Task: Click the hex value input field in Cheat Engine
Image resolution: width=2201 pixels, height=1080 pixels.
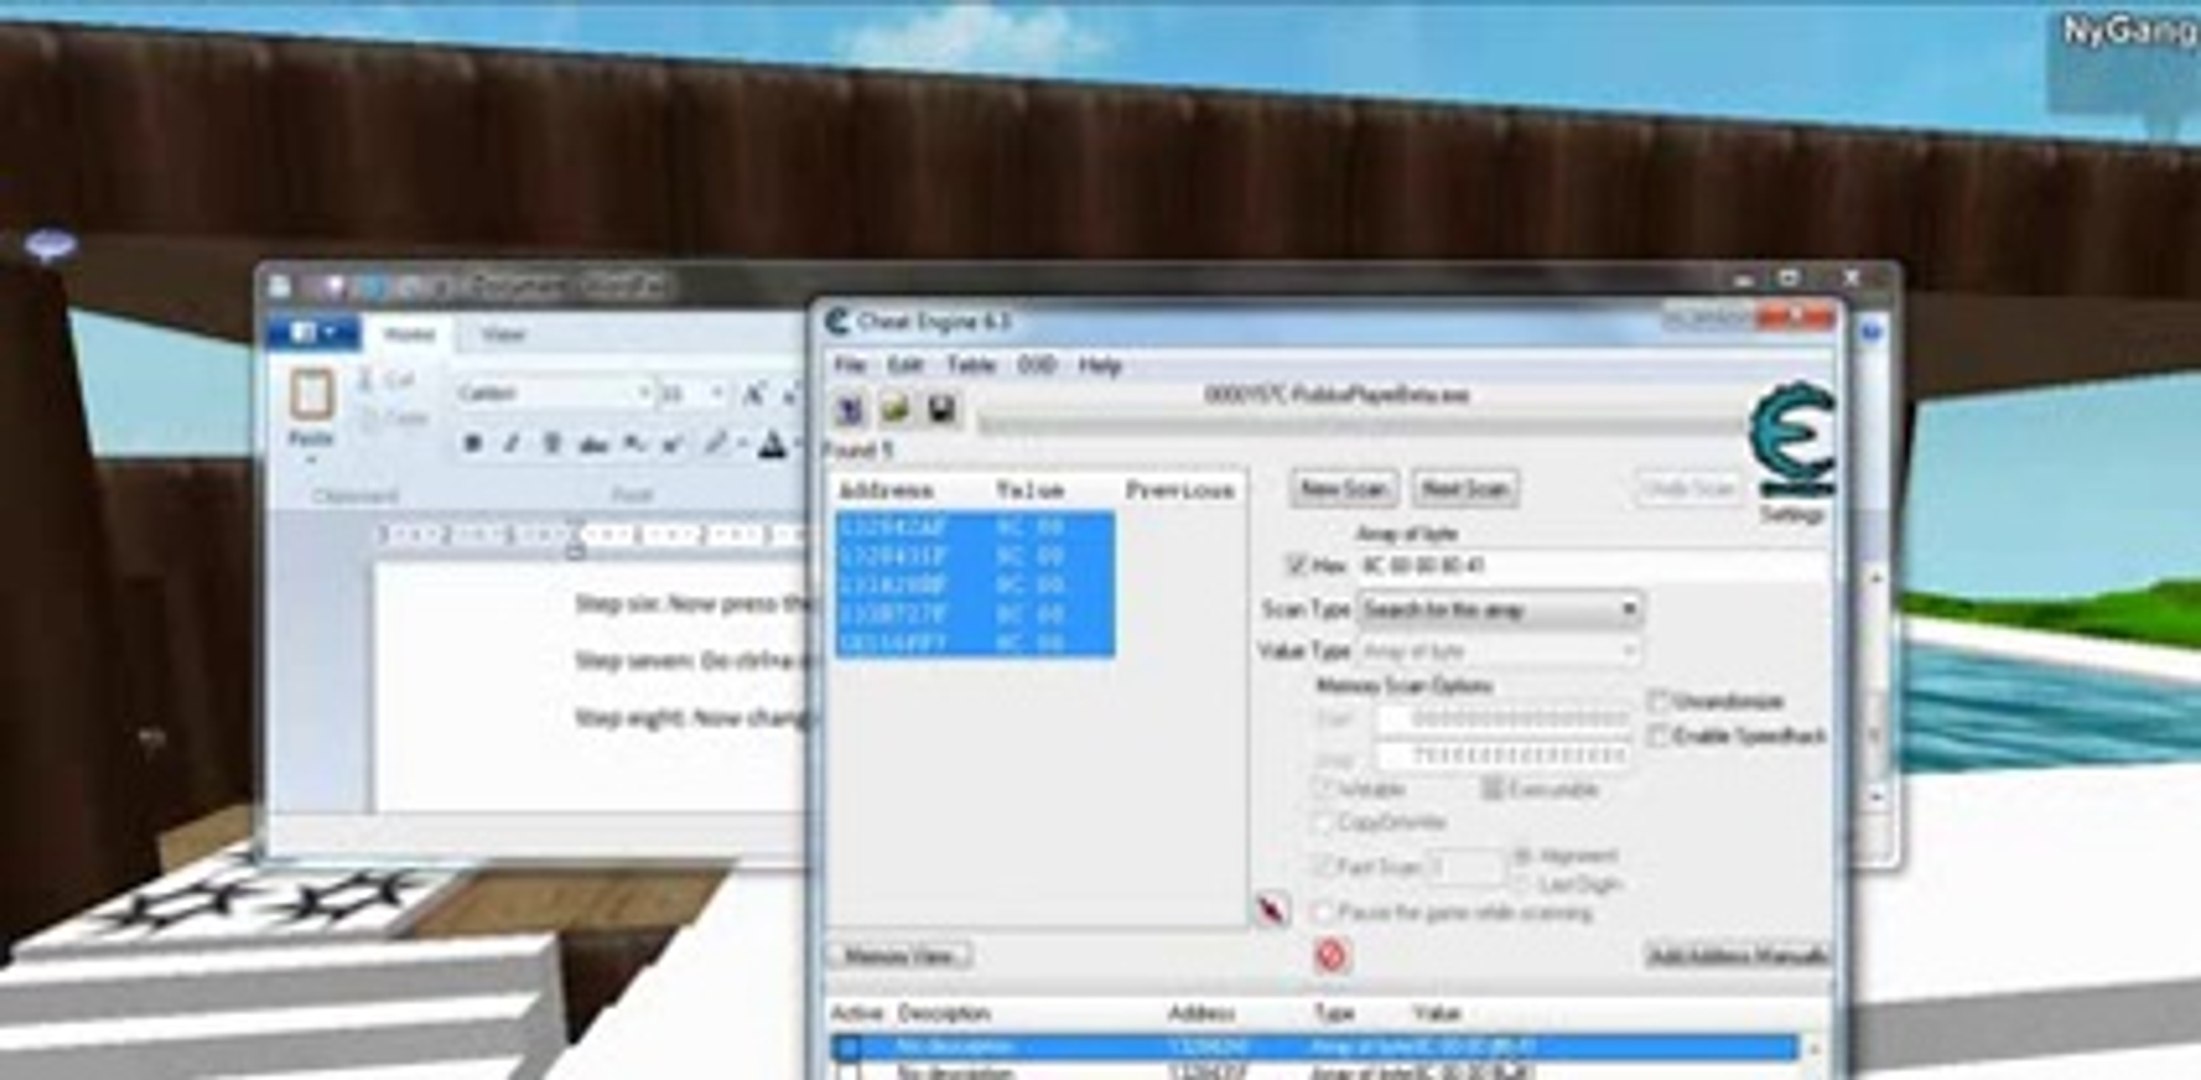Action: [1595, 566]
